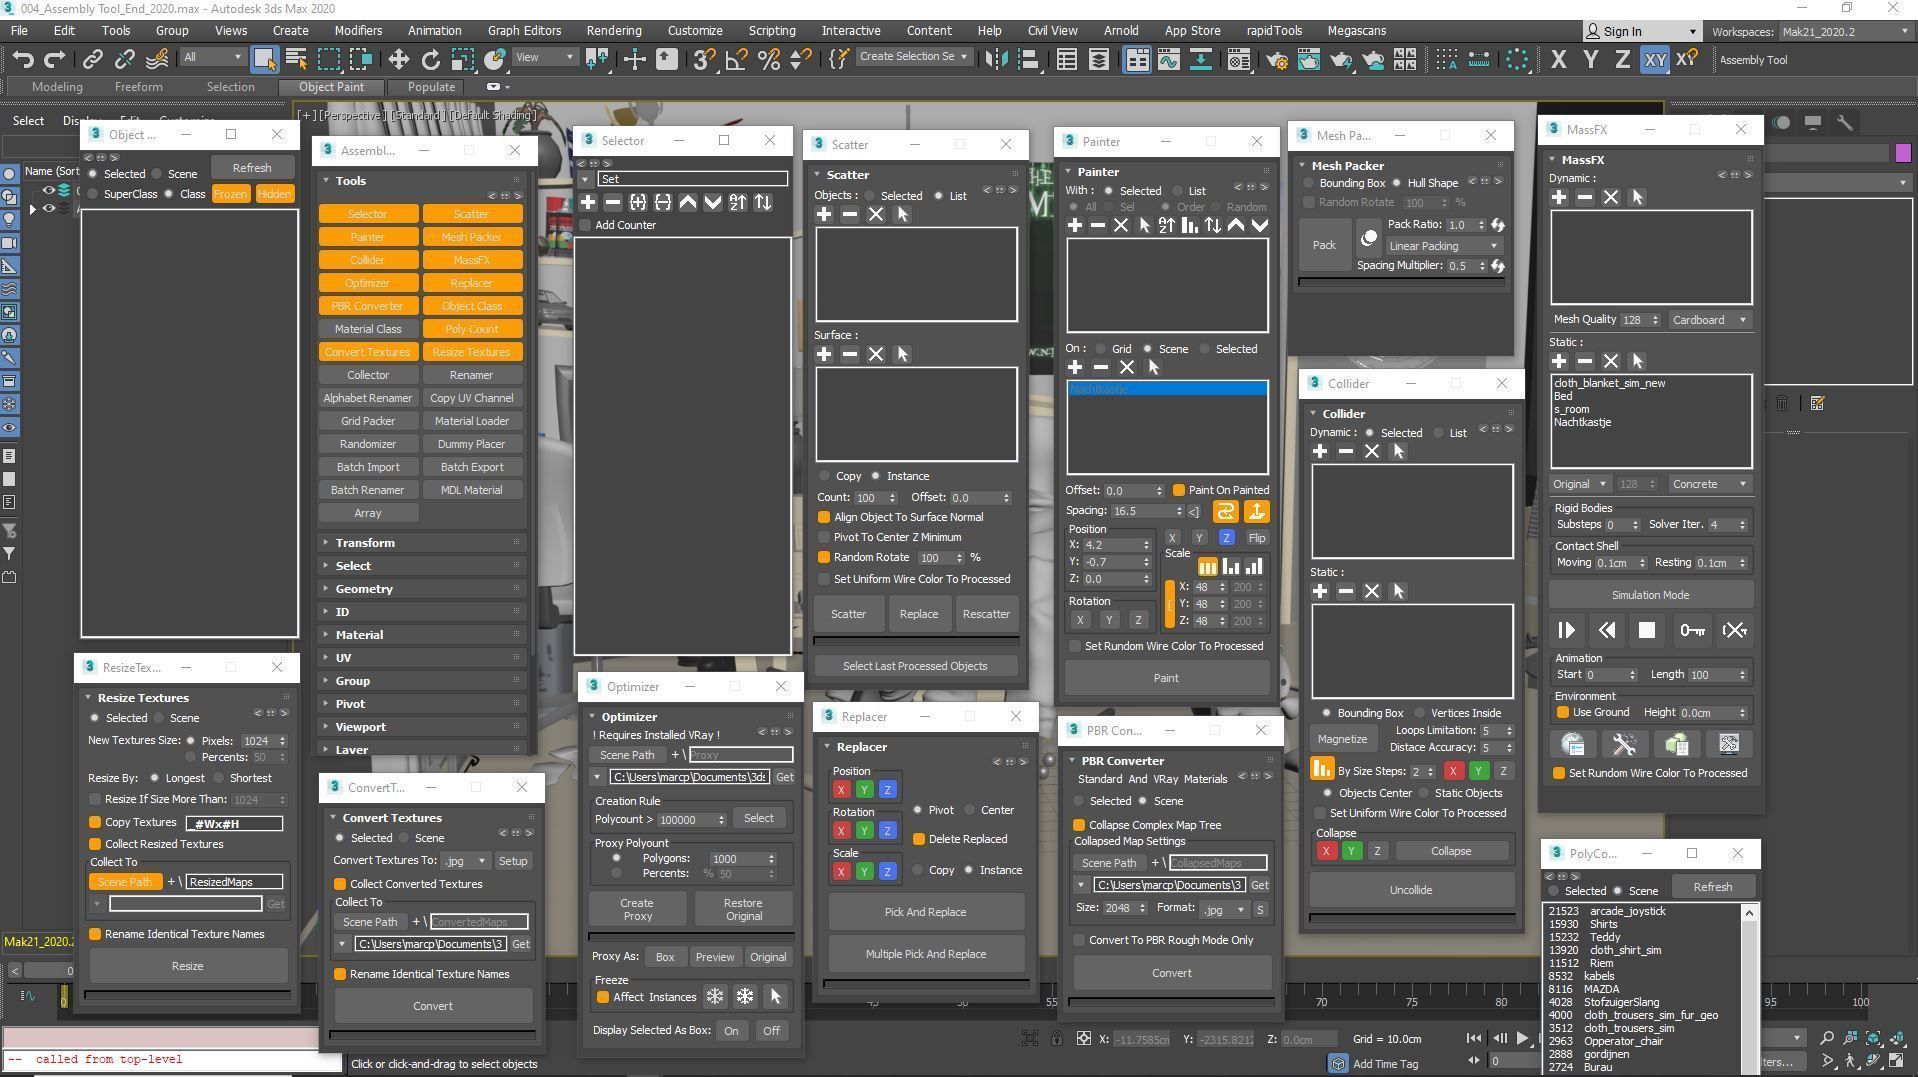
Task: Click Create Proxy button in Optimizer
Action: (x=638, y=909)
